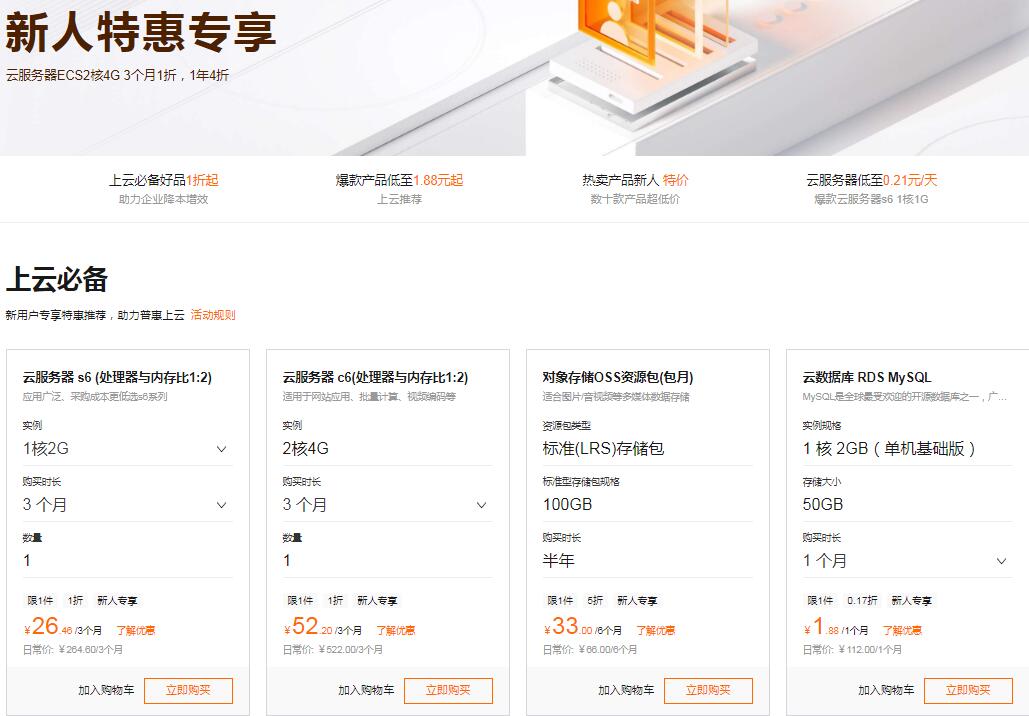Click 新人专享 tag in the OSS card
Image resolution: width=1029 pixels, height=716 pixels.
pyautogui.click(x=637, y=600)
